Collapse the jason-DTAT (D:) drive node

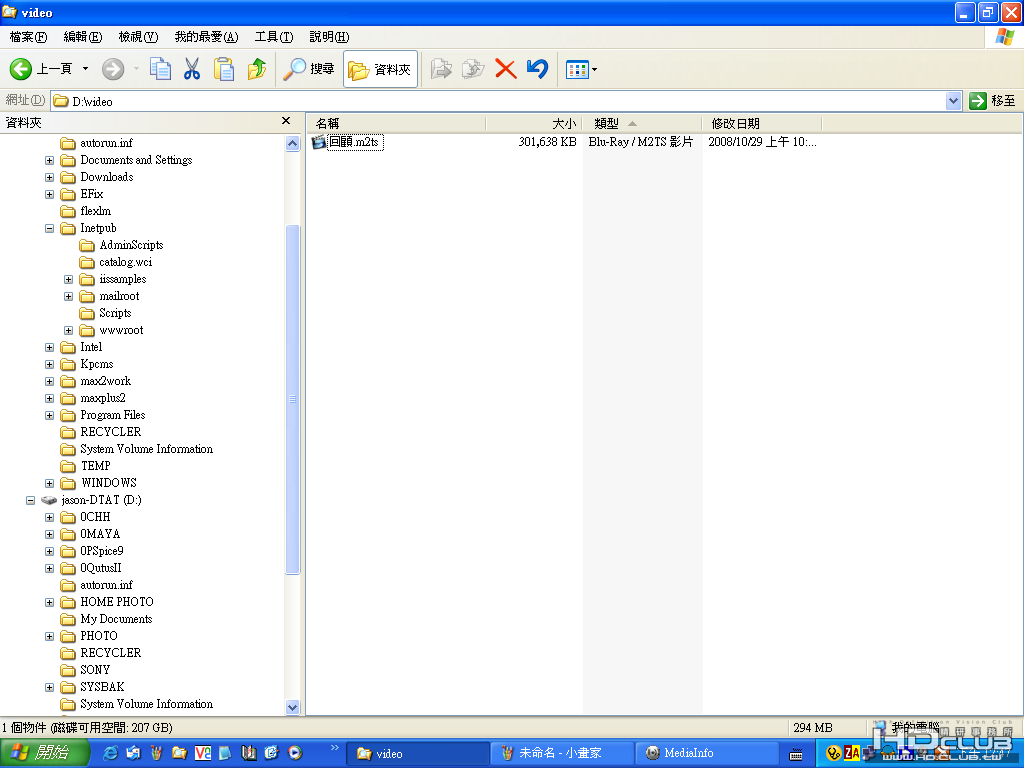(31, 500)
